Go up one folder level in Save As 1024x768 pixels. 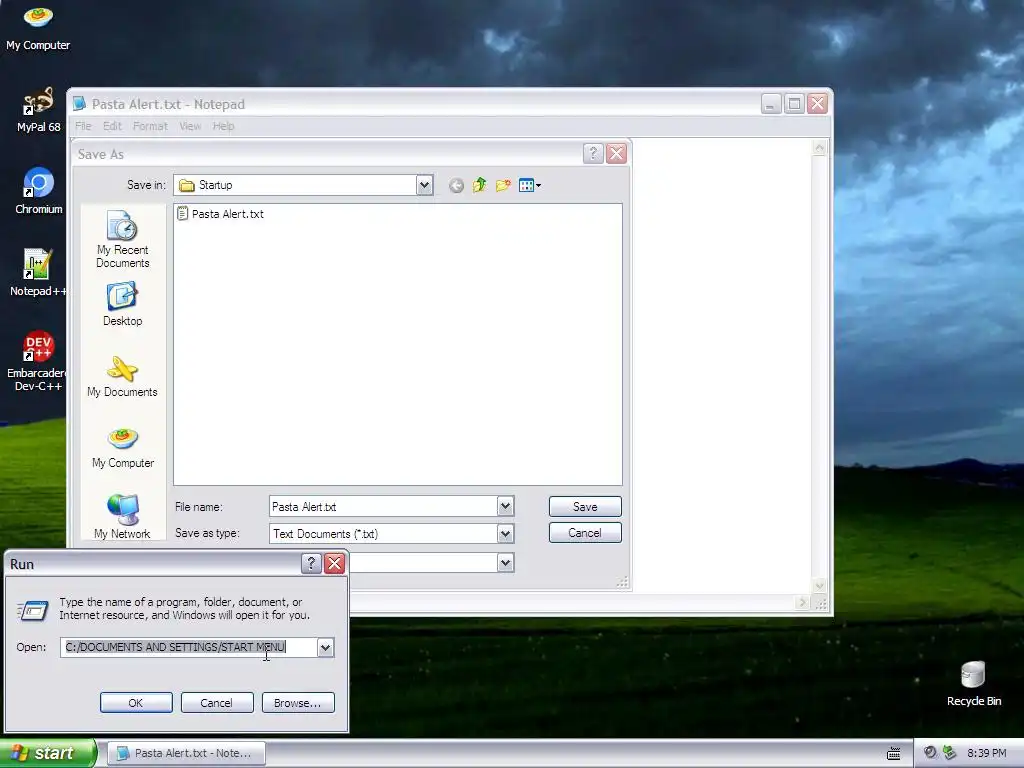479,185
